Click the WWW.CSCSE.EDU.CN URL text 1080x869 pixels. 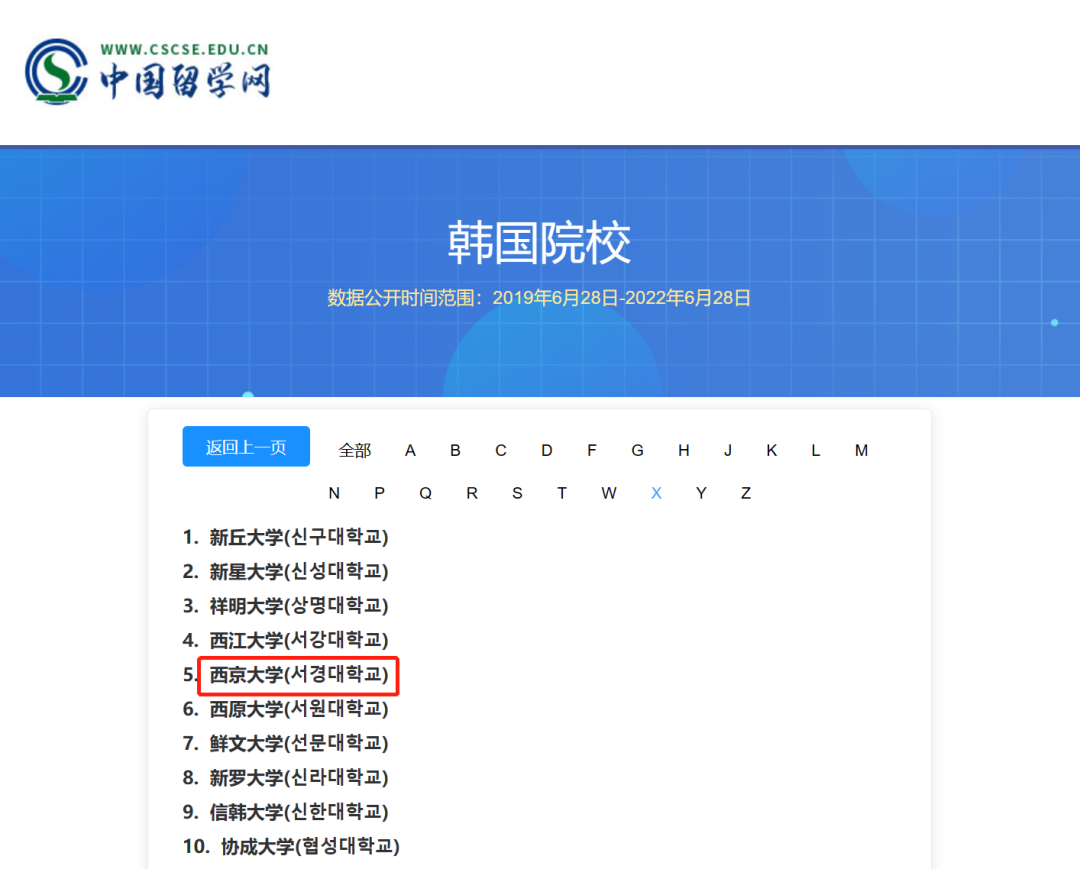coord(185,50)
